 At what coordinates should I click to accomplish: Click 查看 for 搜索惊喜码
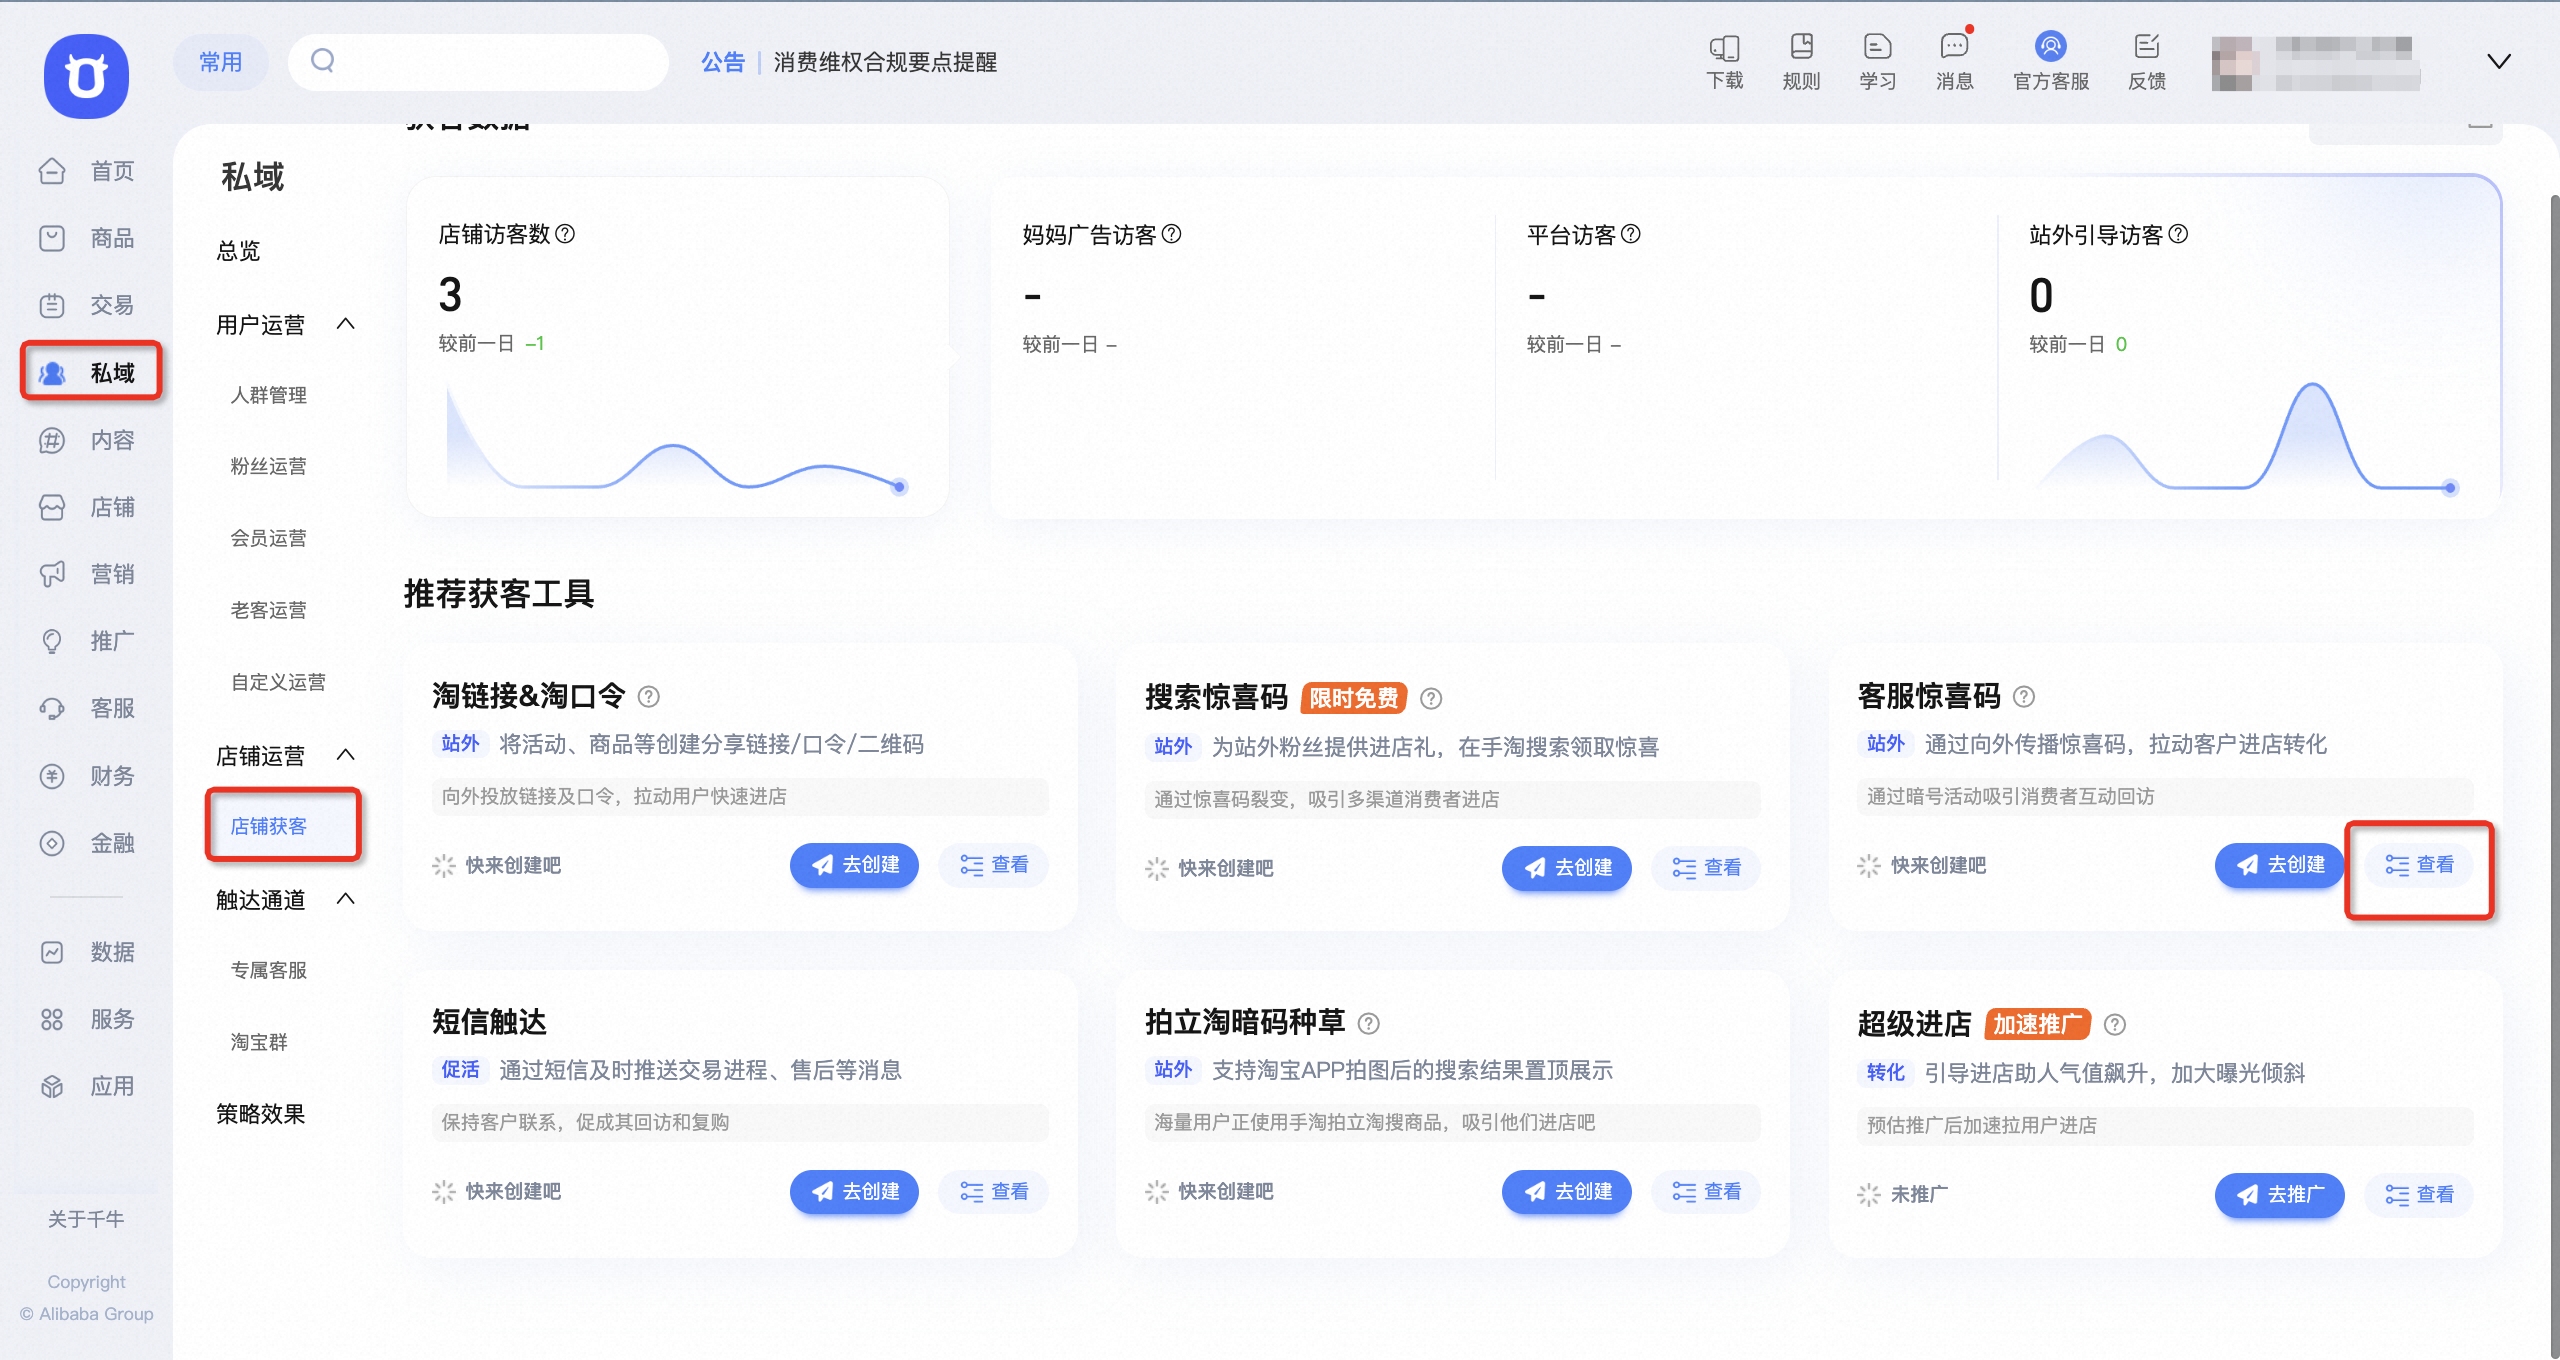(1706, 868)
